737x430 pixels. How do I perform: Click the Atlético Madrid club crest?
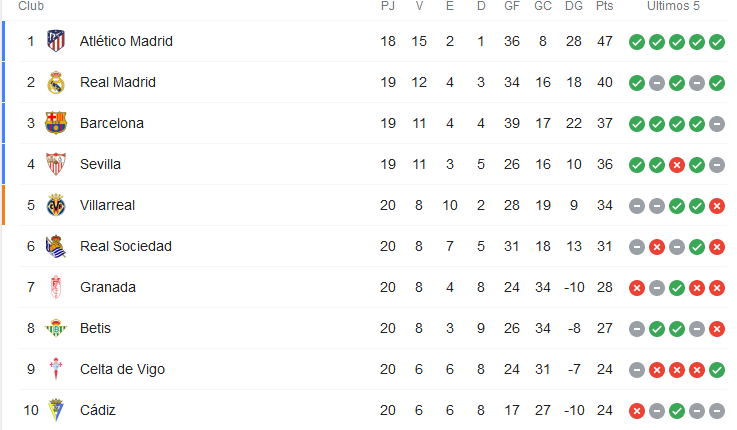tap(56, 41)
